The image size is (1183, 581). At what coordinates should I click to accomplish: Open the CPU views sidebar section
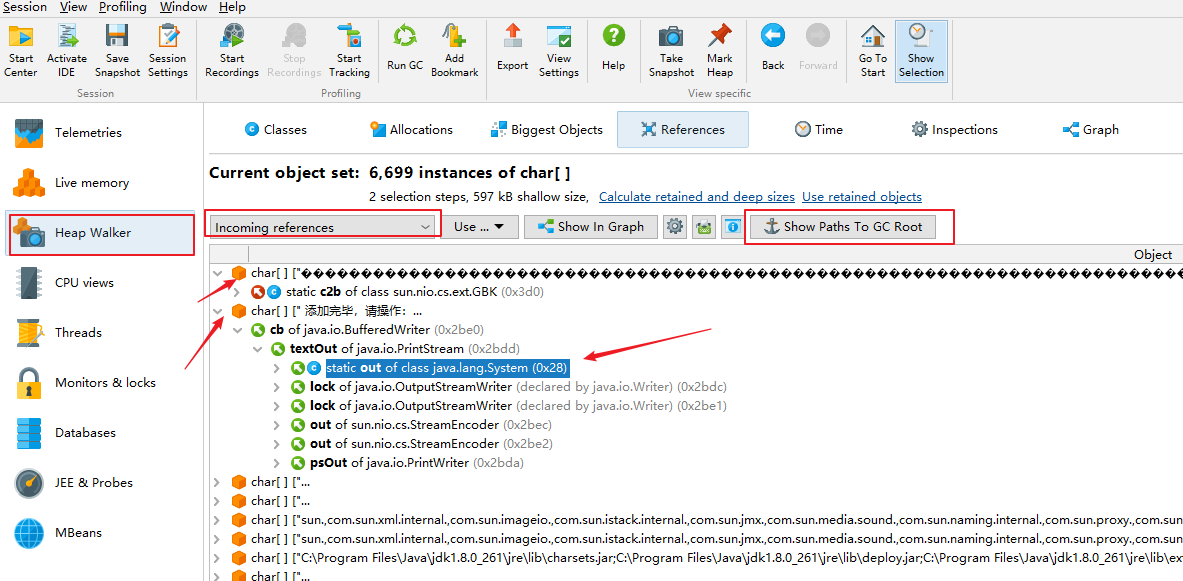pyautogui.click(x=100, y=283)
